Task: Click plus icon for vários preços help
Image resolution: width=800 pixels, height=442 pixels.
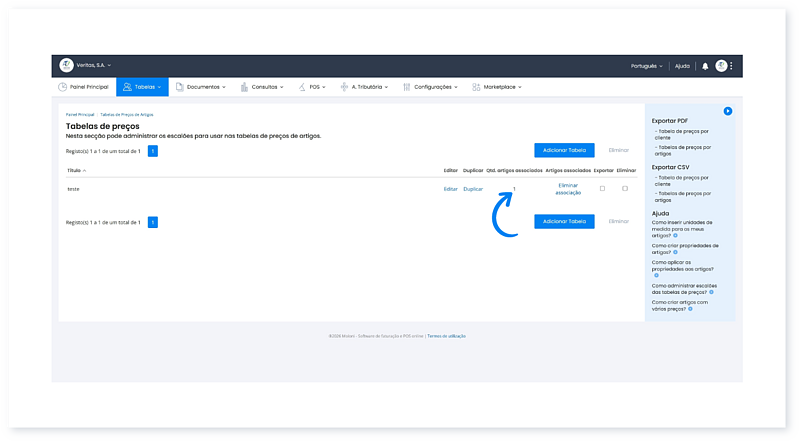Action: (690, 309)
